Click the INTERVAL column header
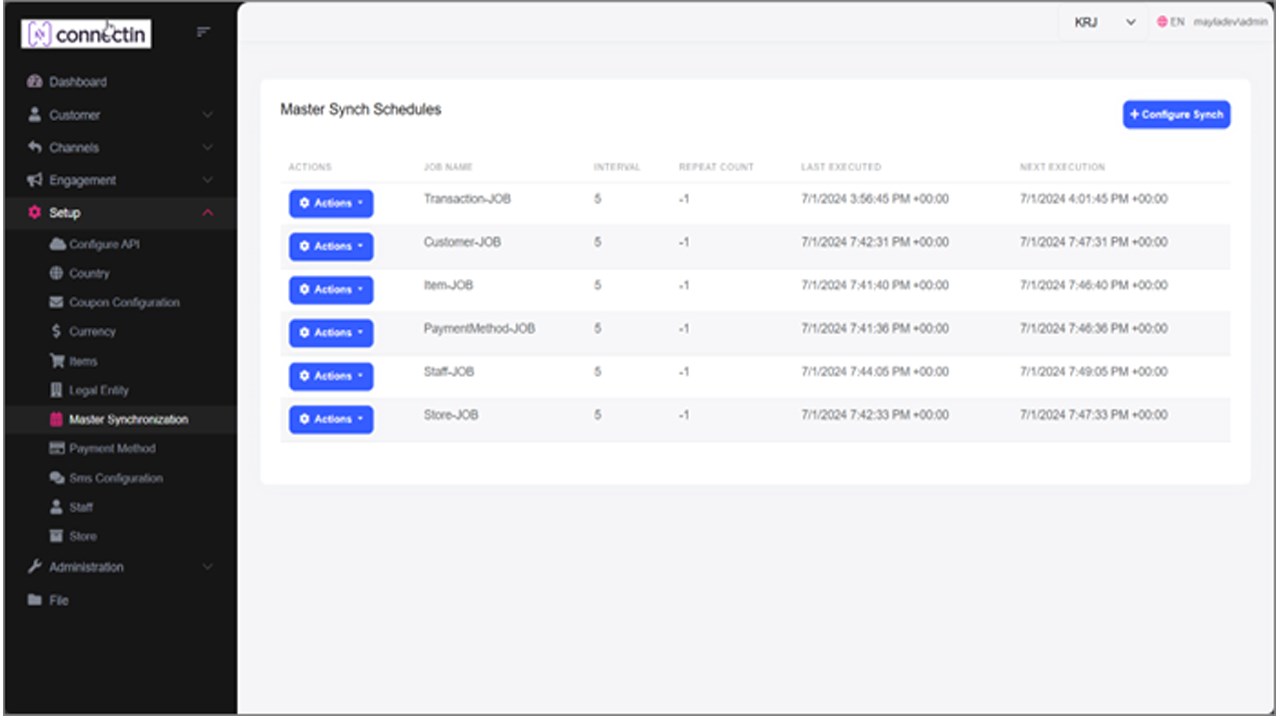 617,167
